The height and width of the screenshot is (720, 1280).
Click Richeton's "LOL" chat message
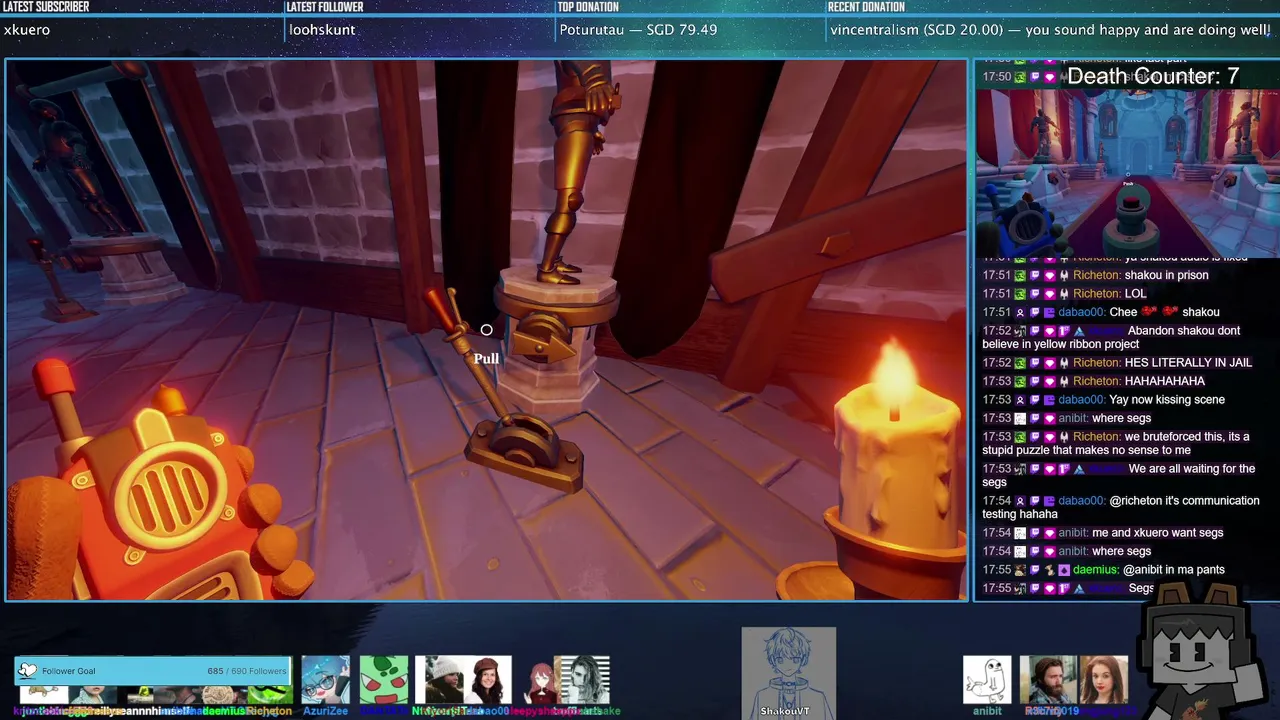1135,294
